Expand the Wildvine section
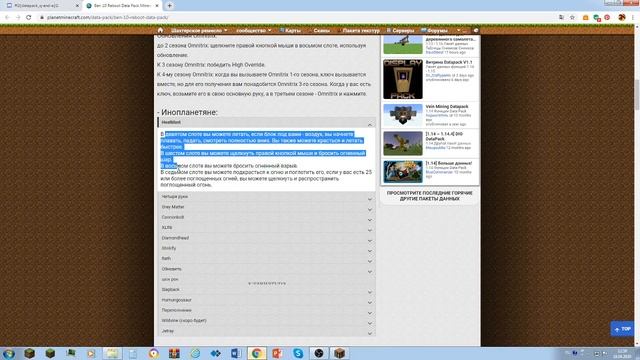The width and height of the screenshot is (640, 360). (x=266, y=320)
